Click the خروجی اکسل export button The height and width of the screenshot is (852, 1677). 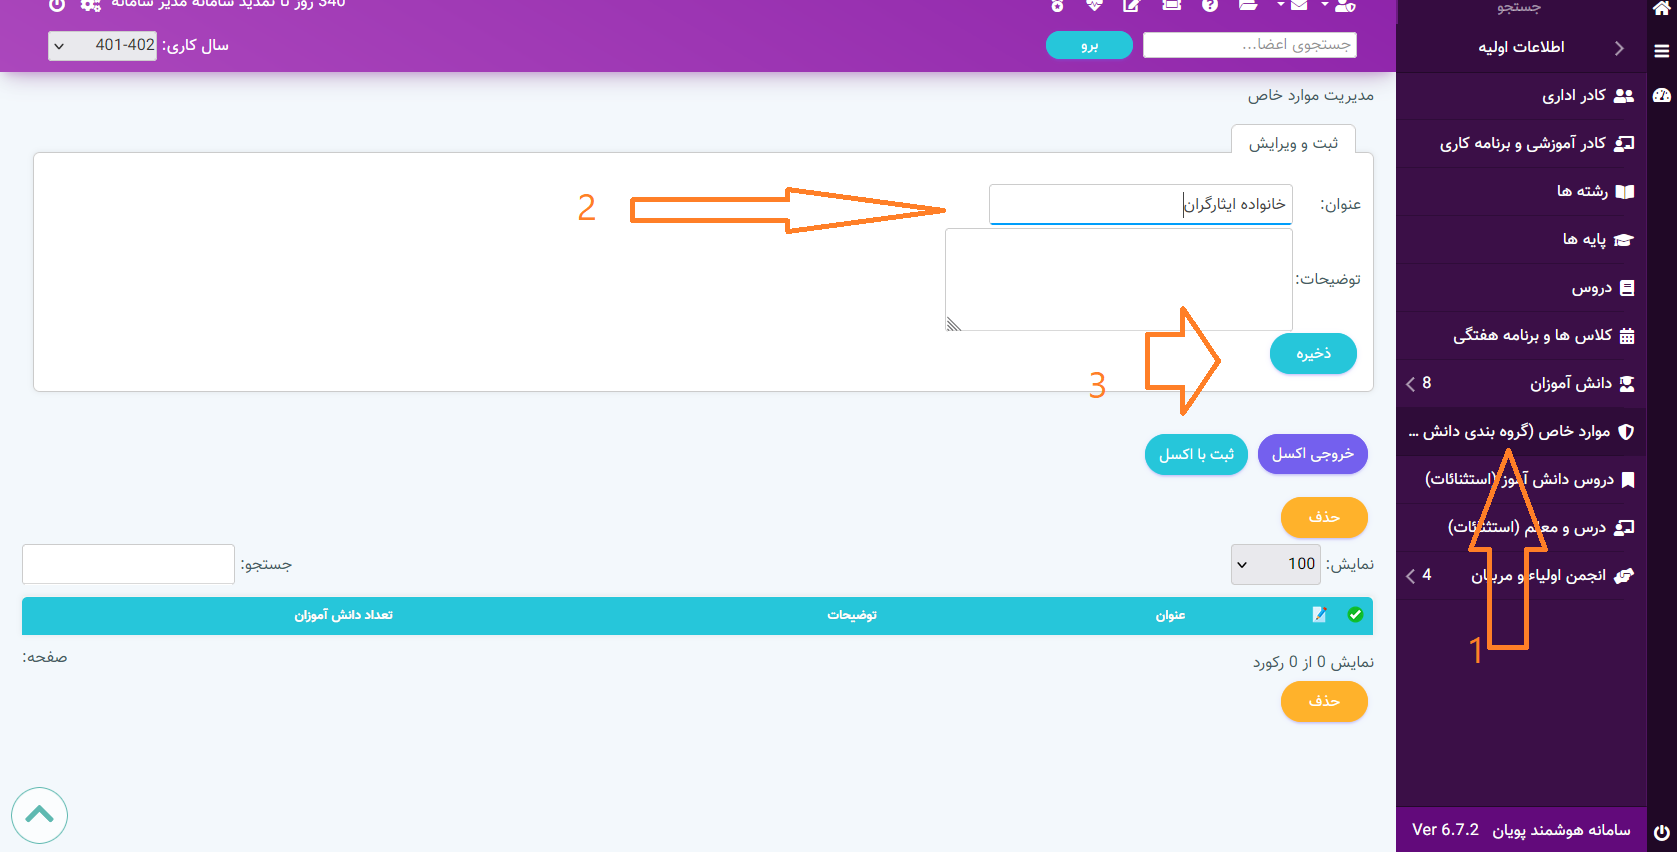pyautogui.click(x=1312, y=454)
